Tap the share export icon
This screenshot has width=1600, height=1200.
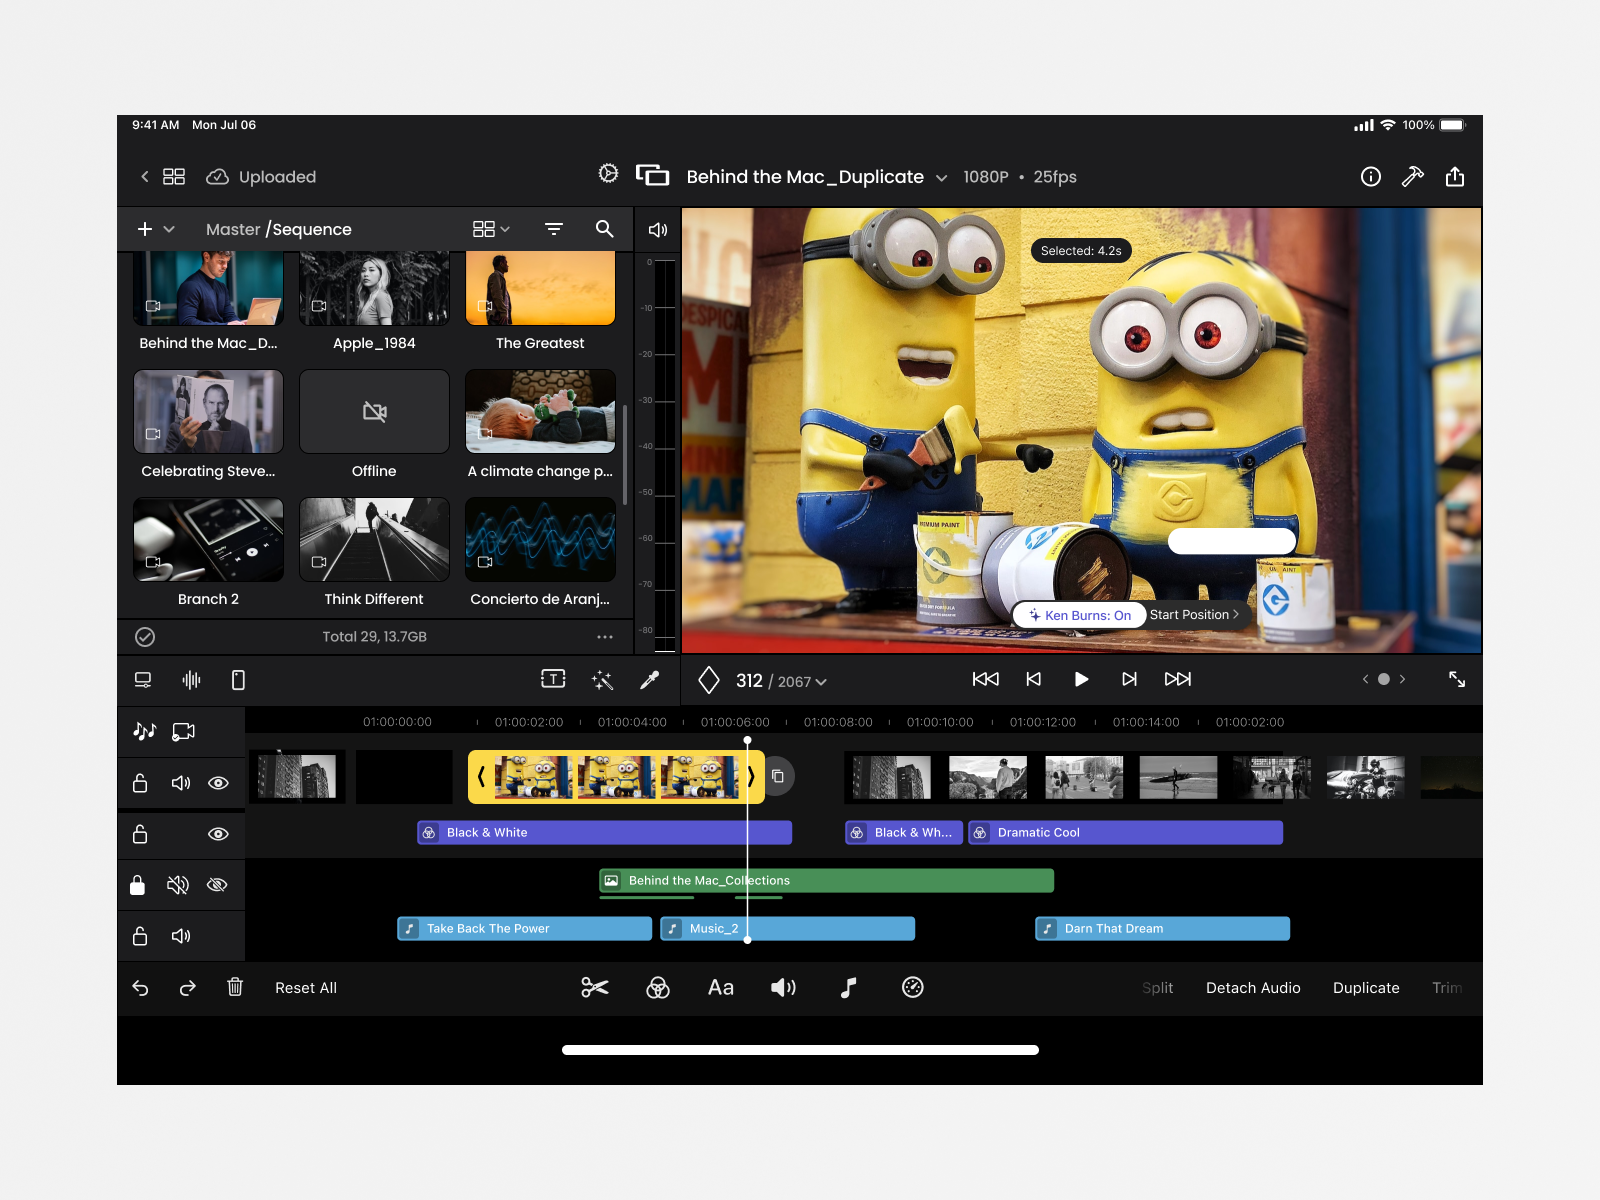coord(1455,177)
